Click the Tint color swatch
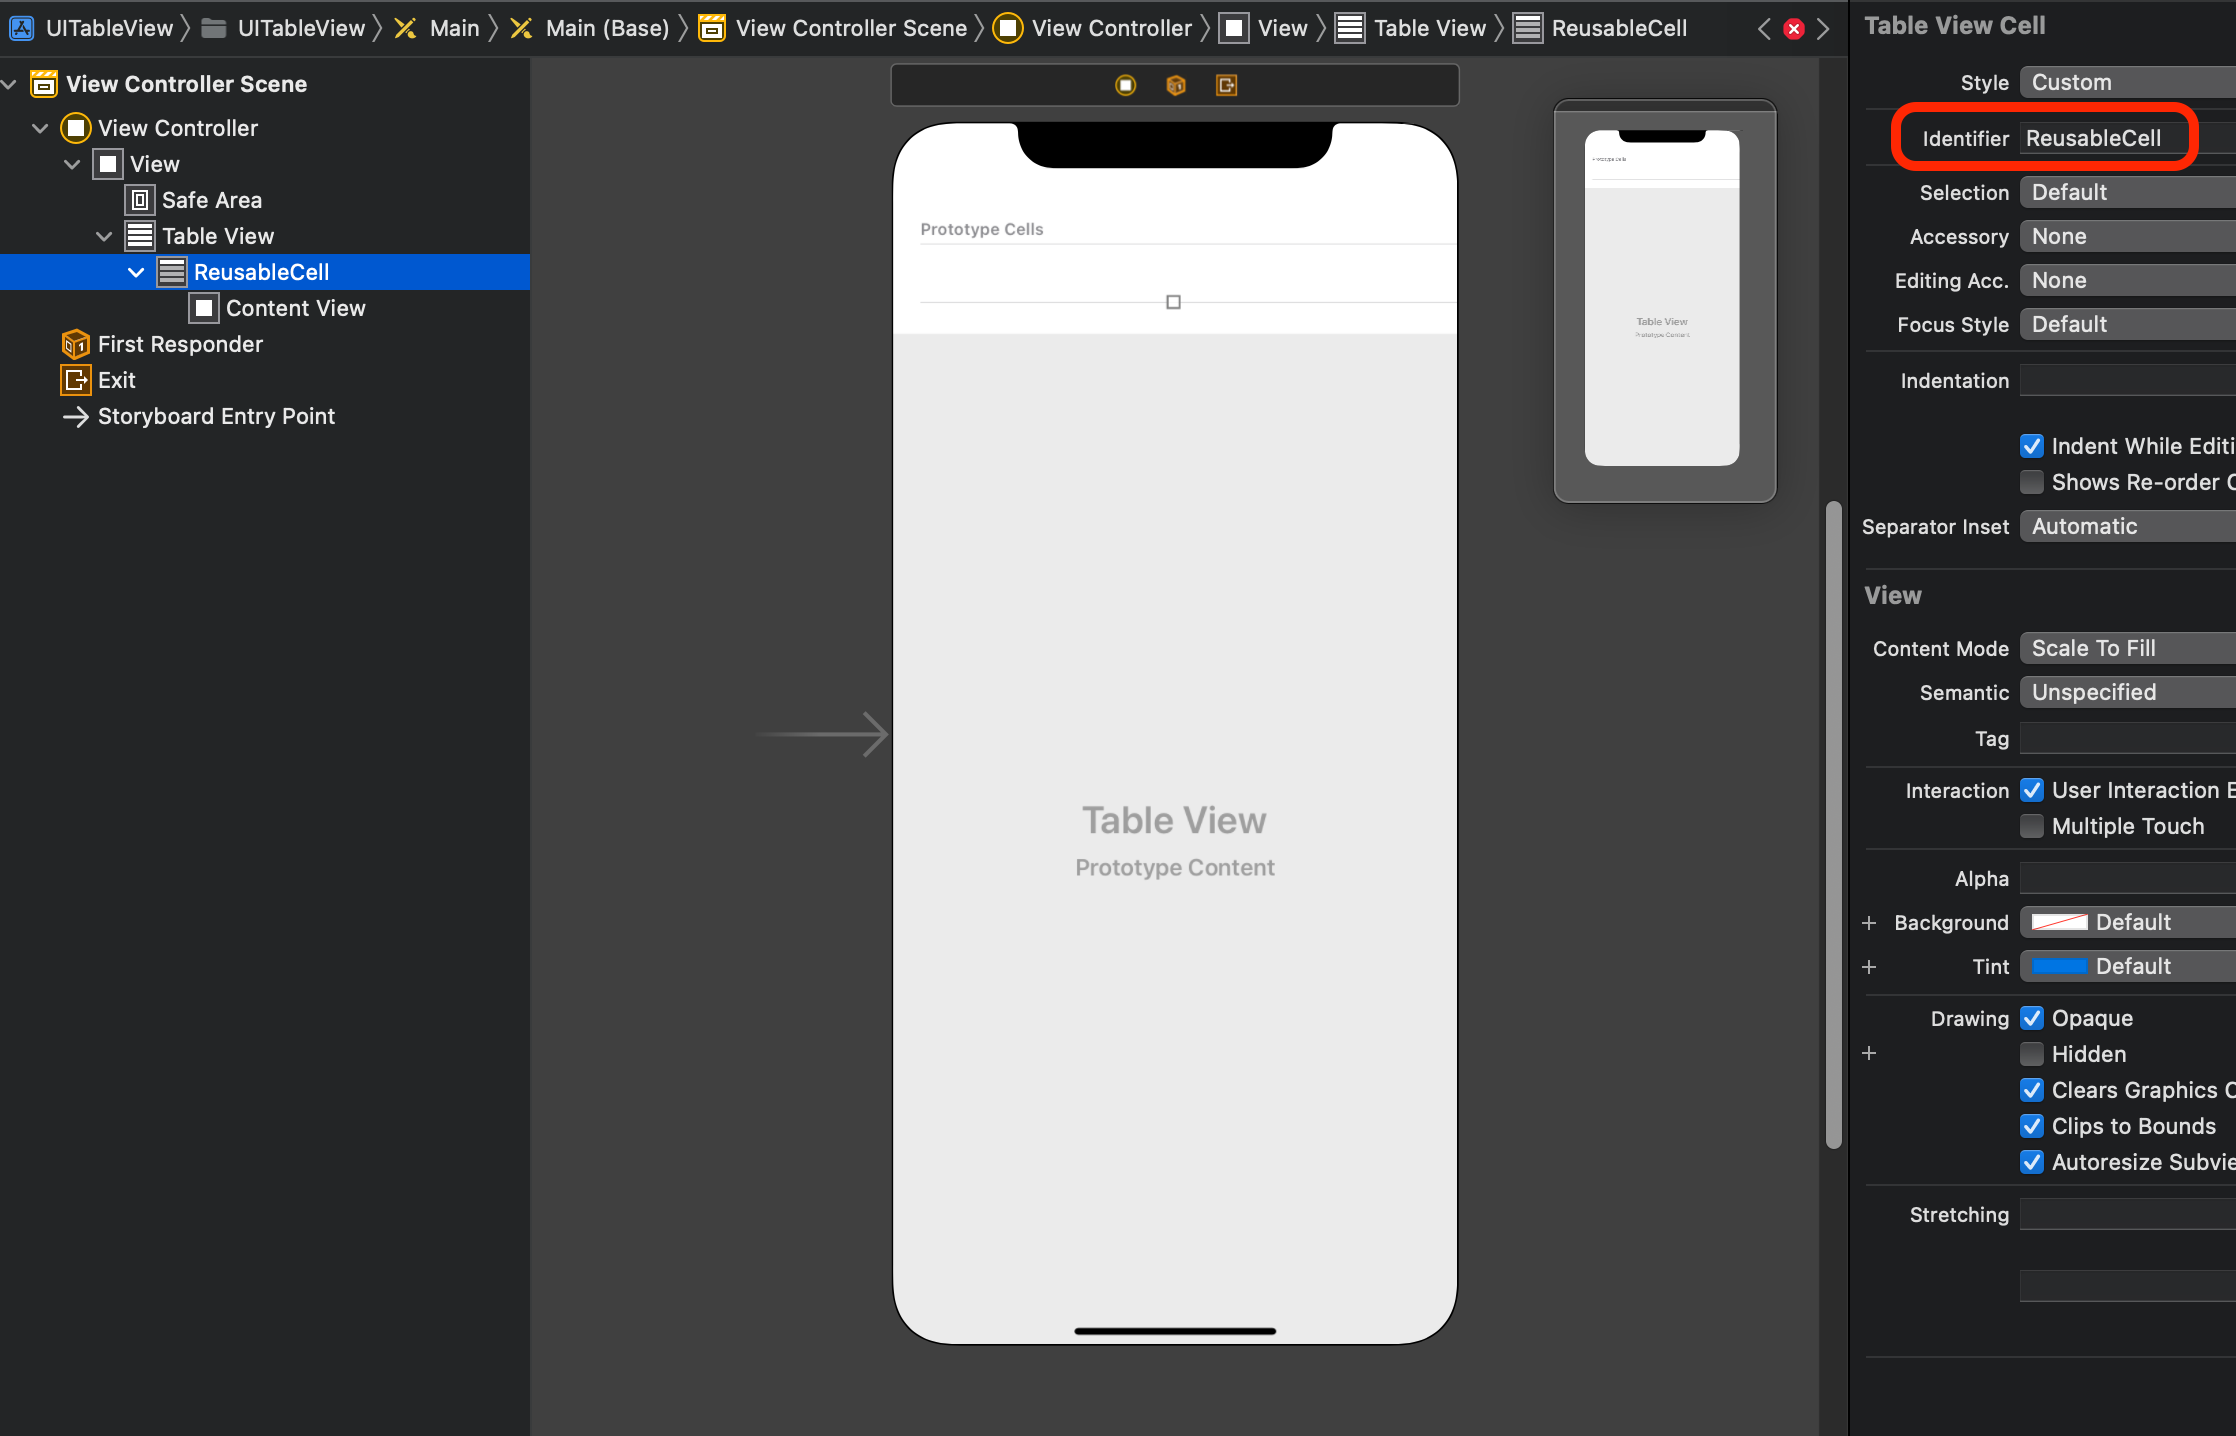The image size is (2236, 1436). coord(2059,966)
